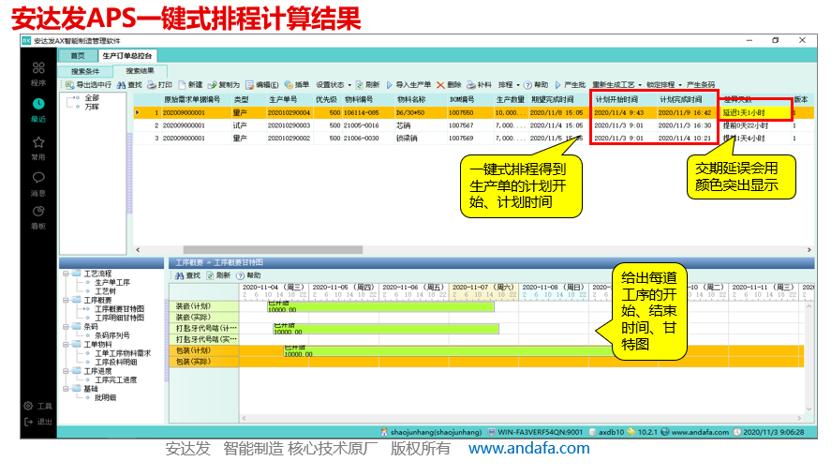Click www.andafa.com in the status bar

pyautogui.click(x=700, y=432)
